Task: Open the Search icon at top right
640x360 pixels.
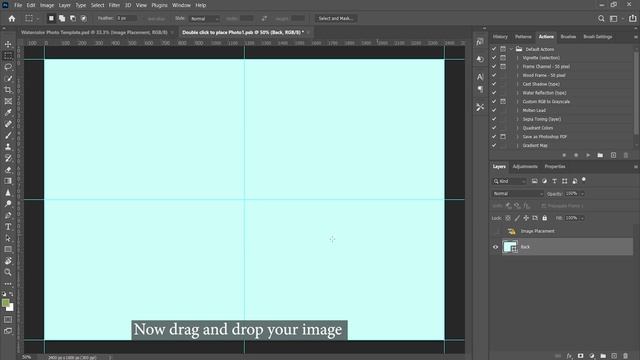Action: pos(601,18)
